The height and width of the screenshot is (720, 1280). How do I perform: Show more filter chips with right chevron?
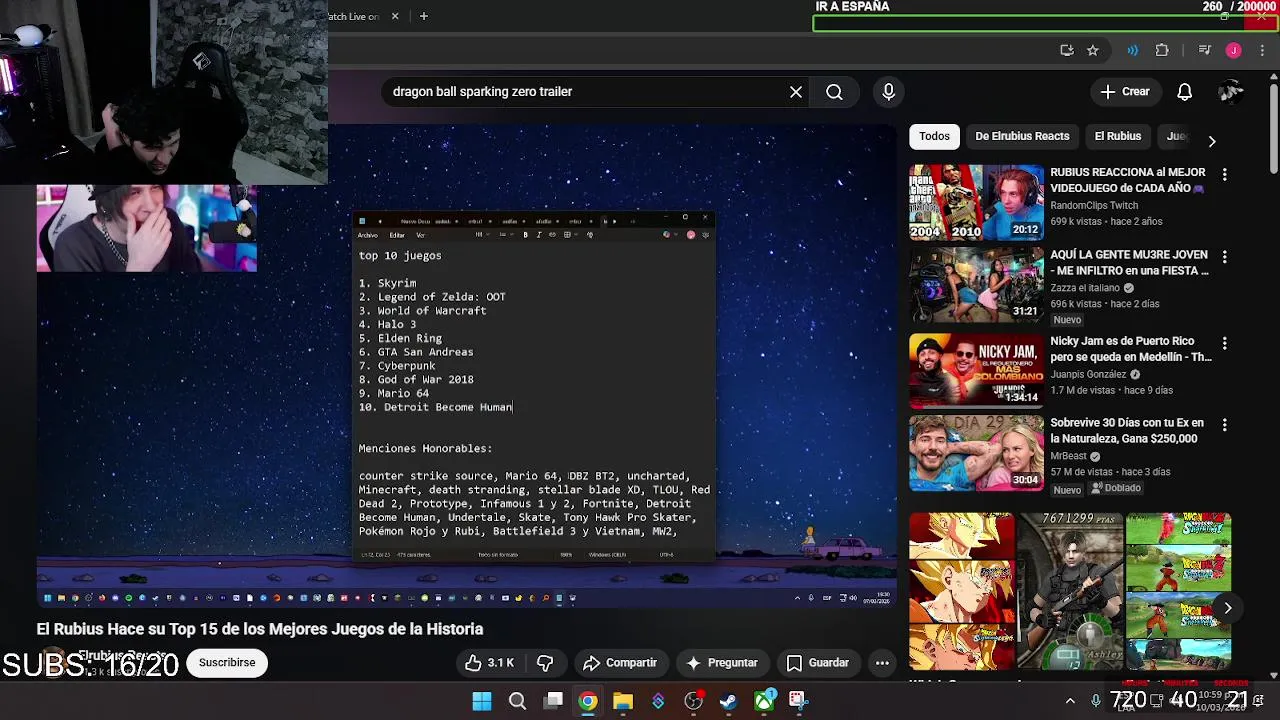click(x=1212, y=141)
